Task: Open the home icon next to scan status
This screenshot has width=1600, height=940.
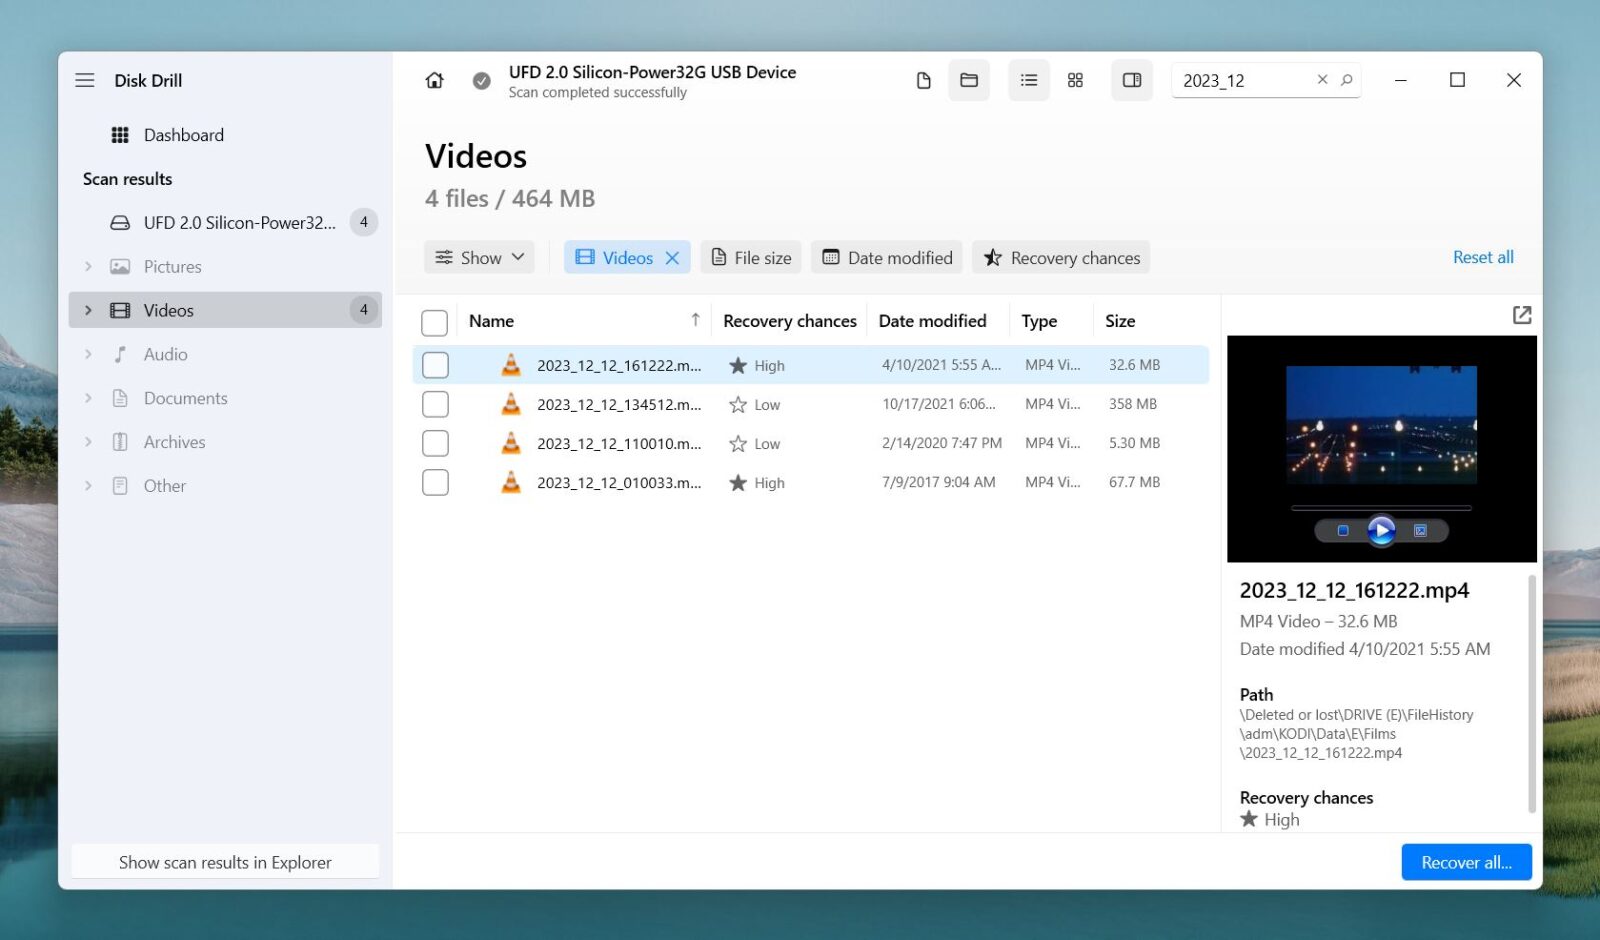Action: 434,80
